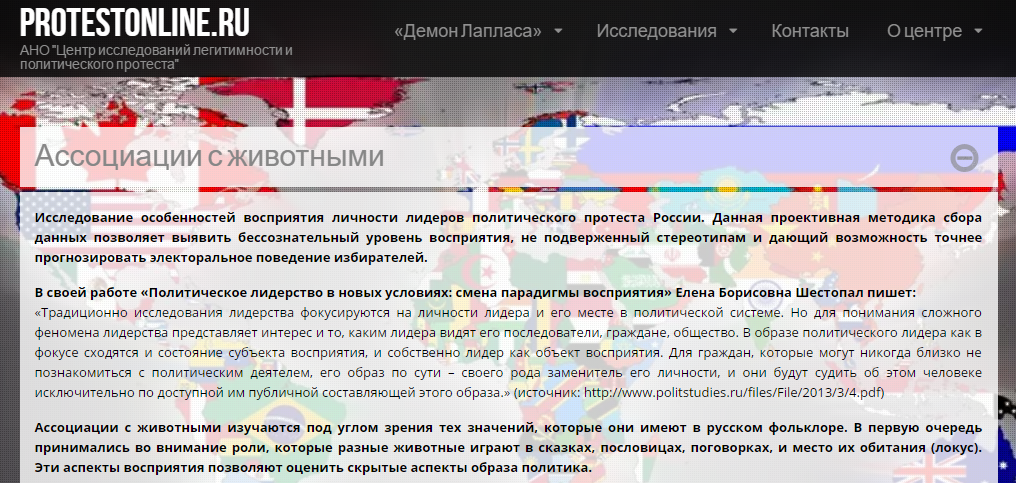
Task: Click the bold paragraph about русском фольклоре
Action: [x=508, y=448]
